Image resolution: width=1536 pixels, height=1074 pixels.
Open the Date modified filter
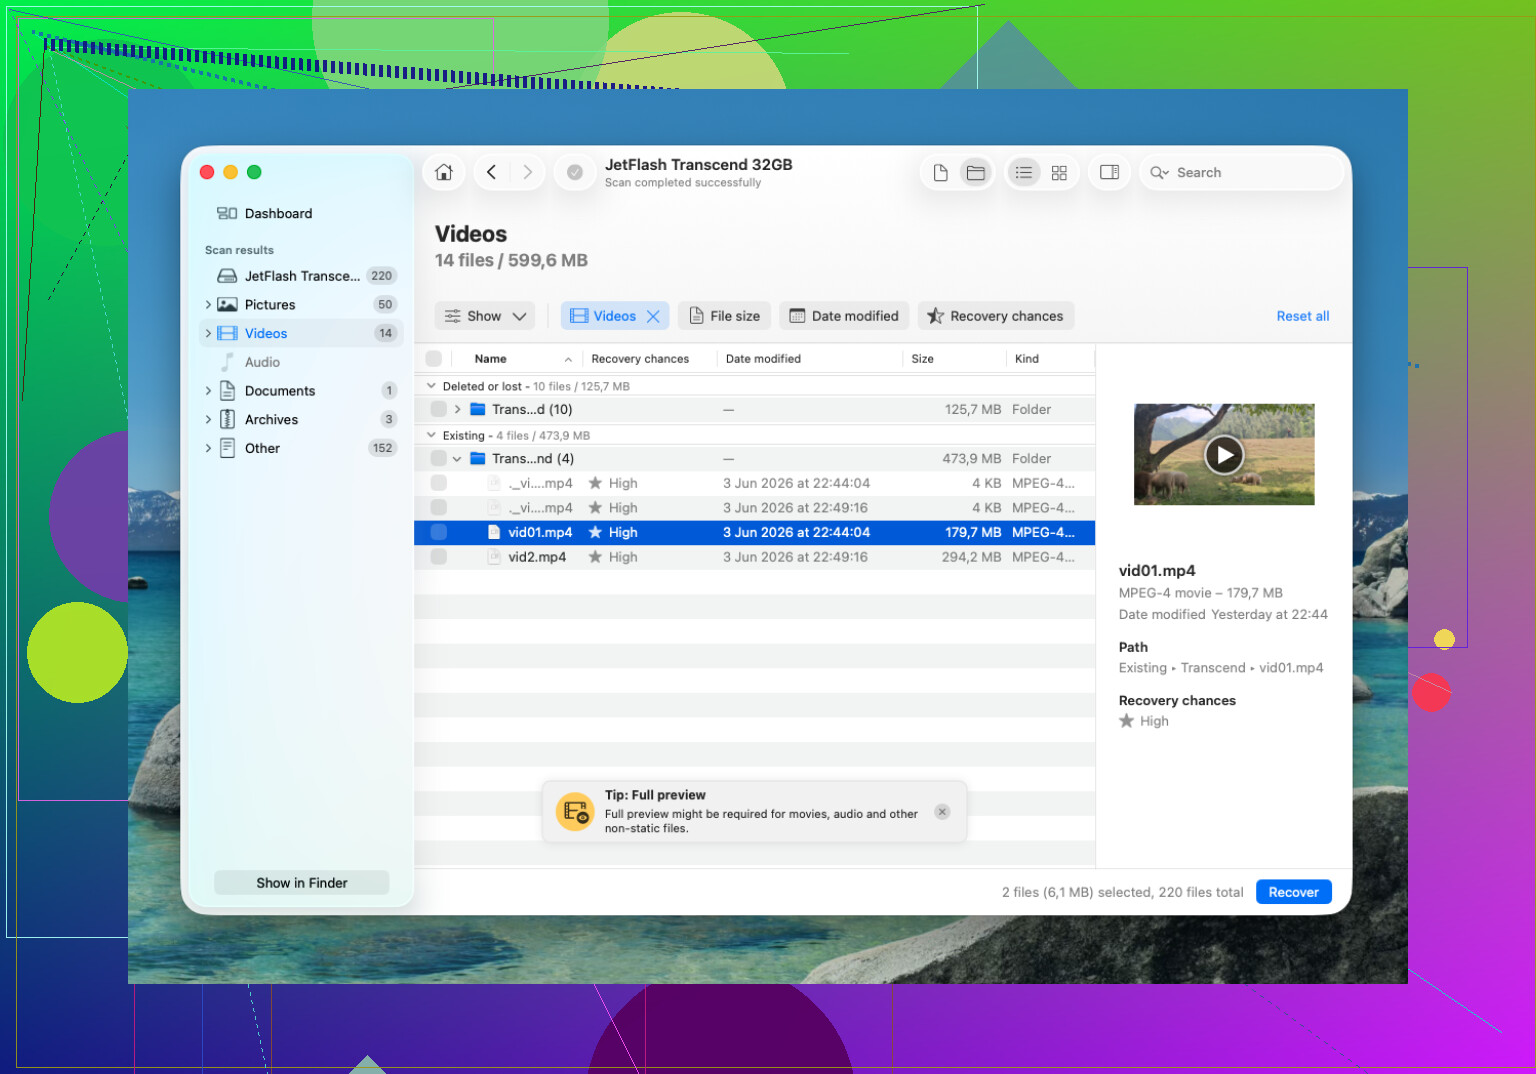click(845, 316)
